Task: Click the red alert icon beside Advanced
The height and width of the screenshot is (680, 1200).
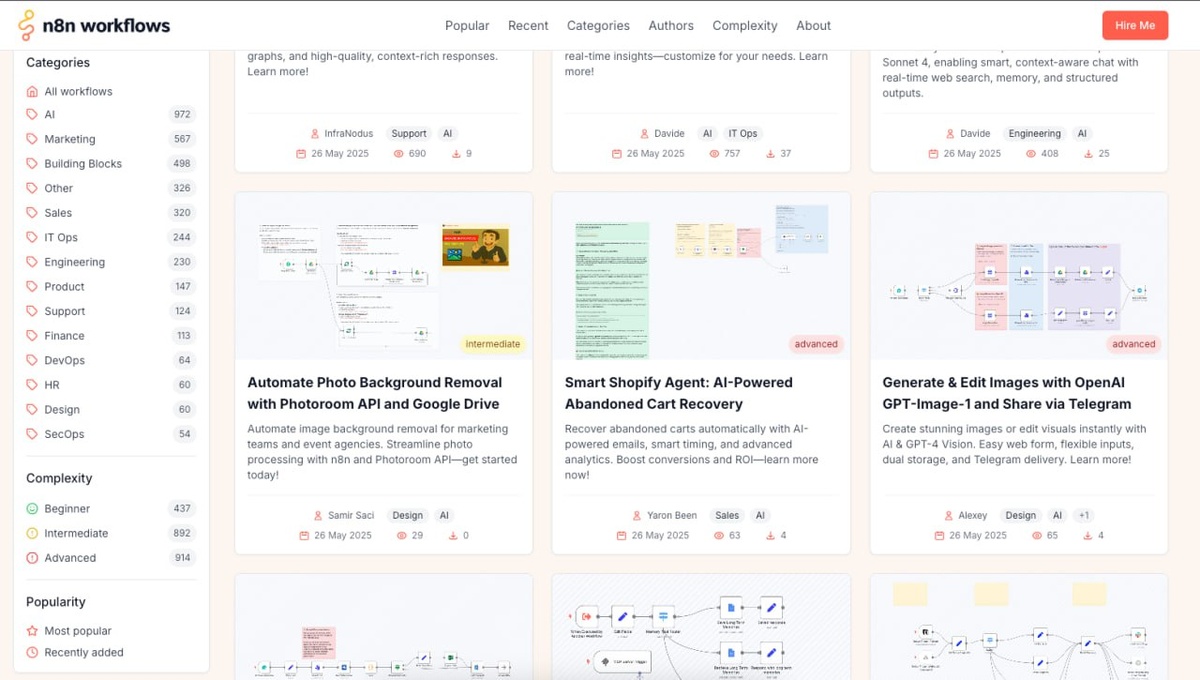Action: tap(33, 558)
